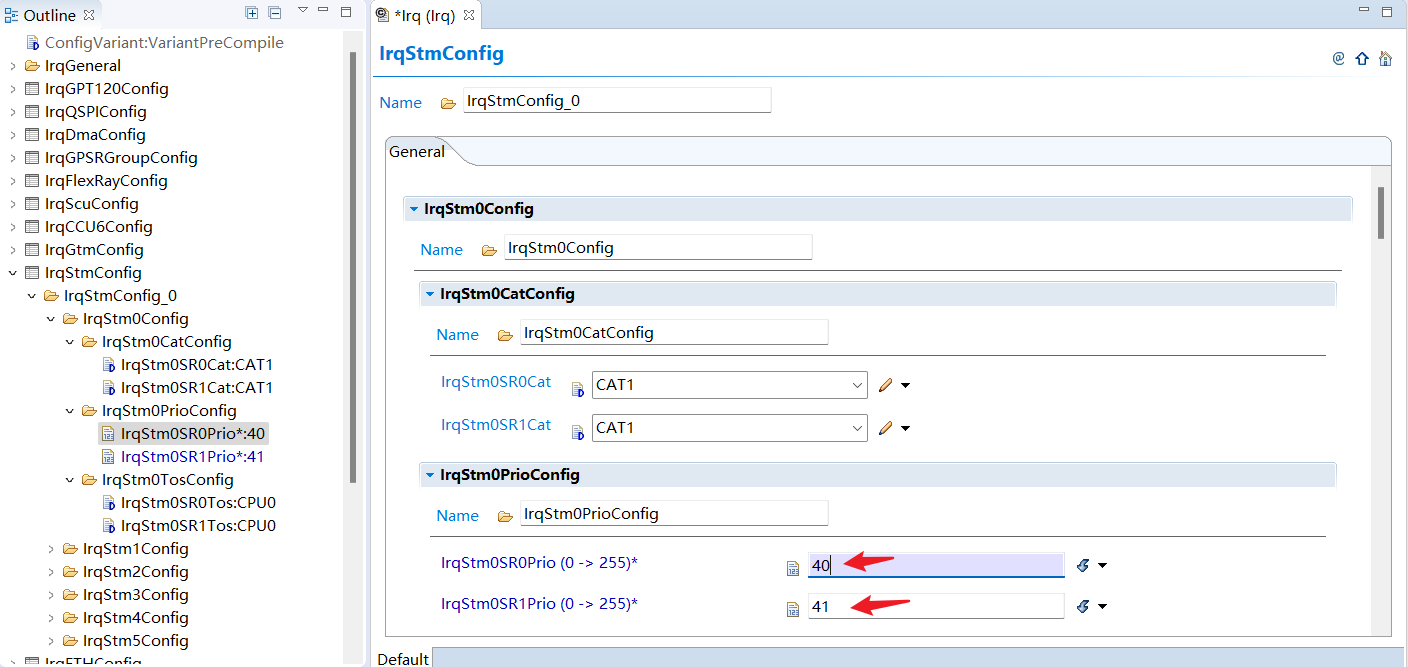Expand the IrqGtmConfig tree node arrow
The height and width of the screenshot is (667, 1408).
tap(12, 250)
